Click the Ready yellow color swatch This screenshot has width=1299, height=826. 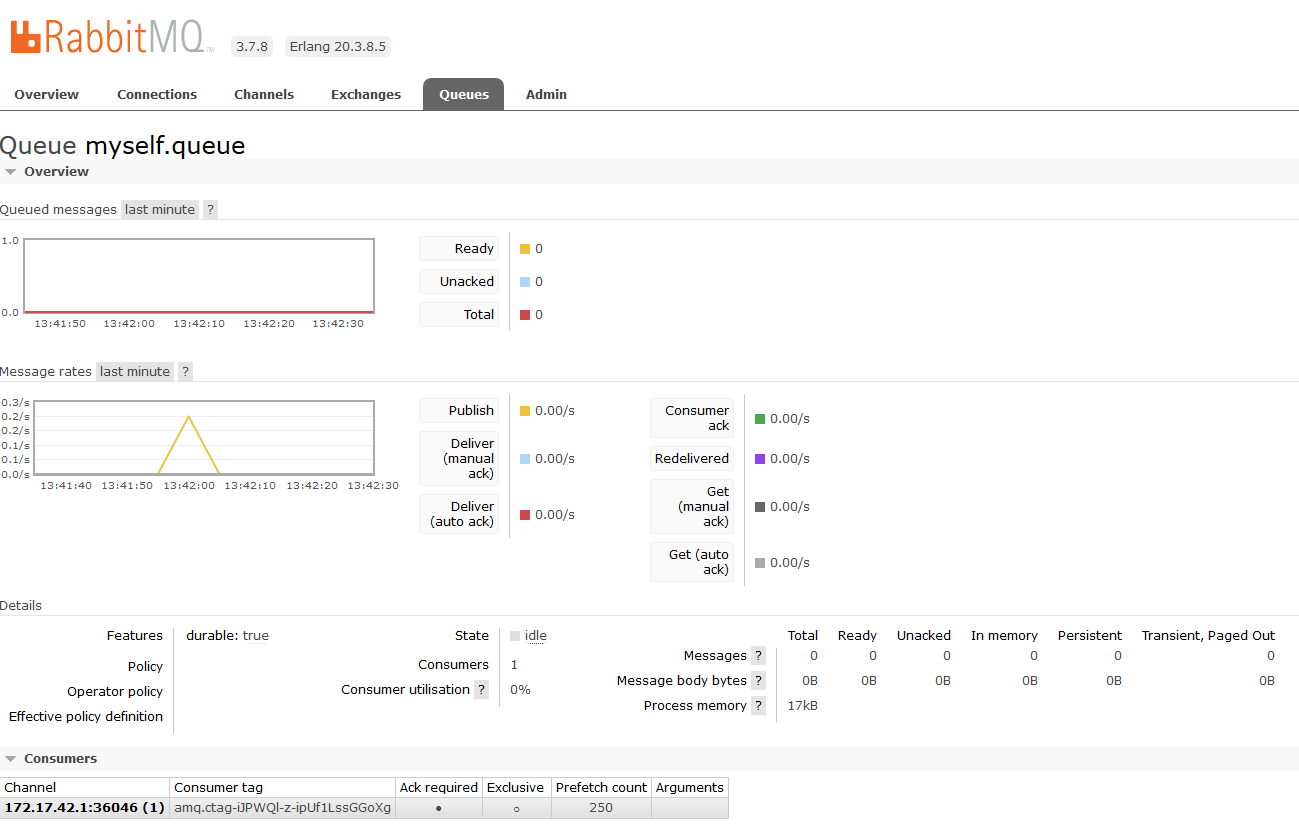[x=525, y=249]
